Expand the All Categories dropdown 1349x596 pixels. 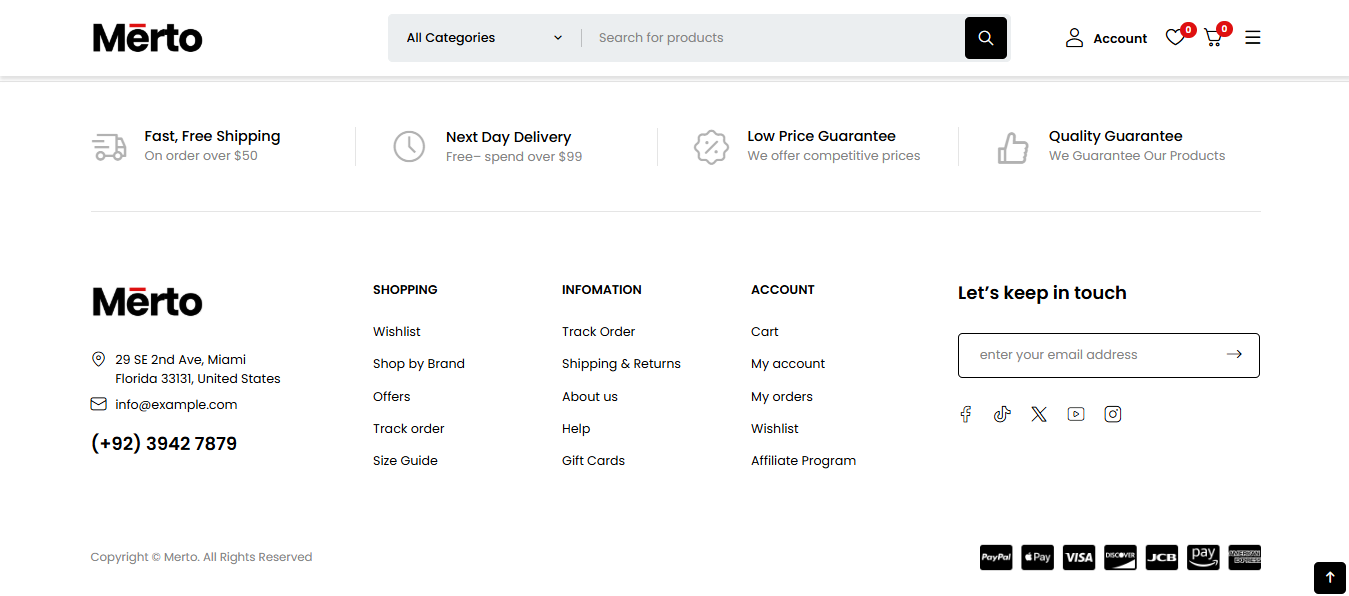coord(484,38)
